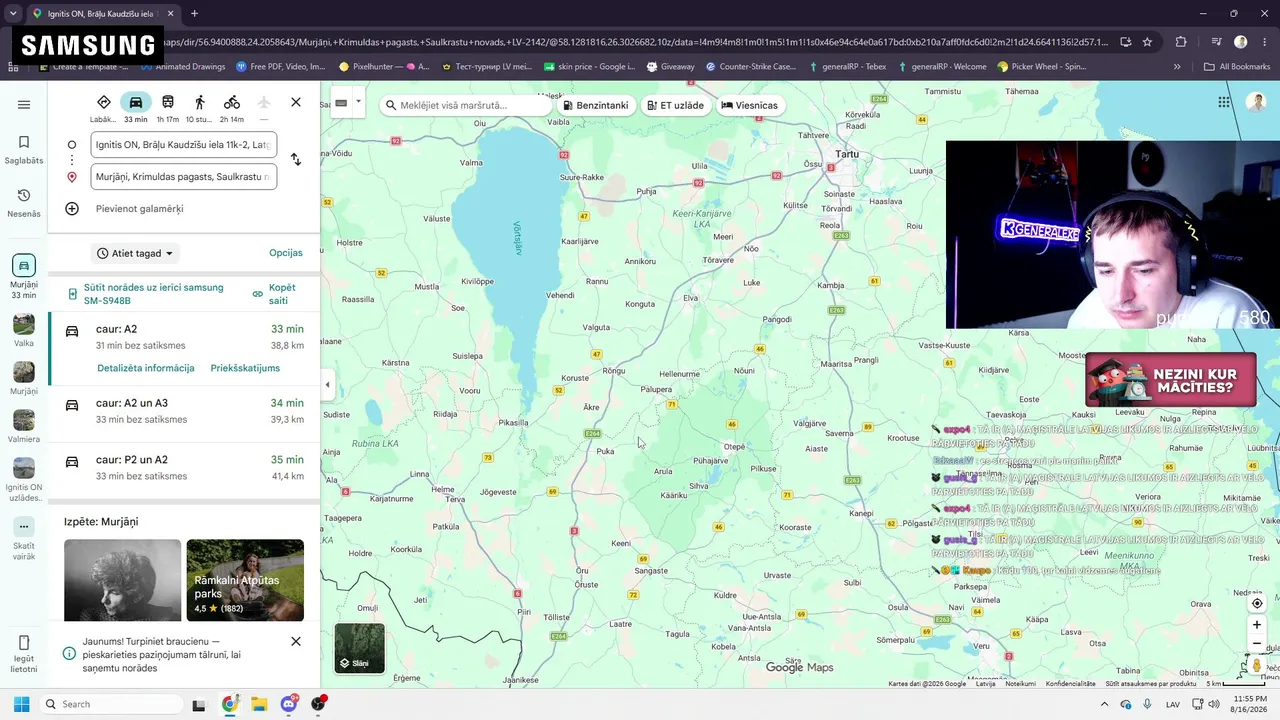This screenshot has height=720, width=1280.
Task: Switch to public transit mode 1h 17m
Action: 168,108
